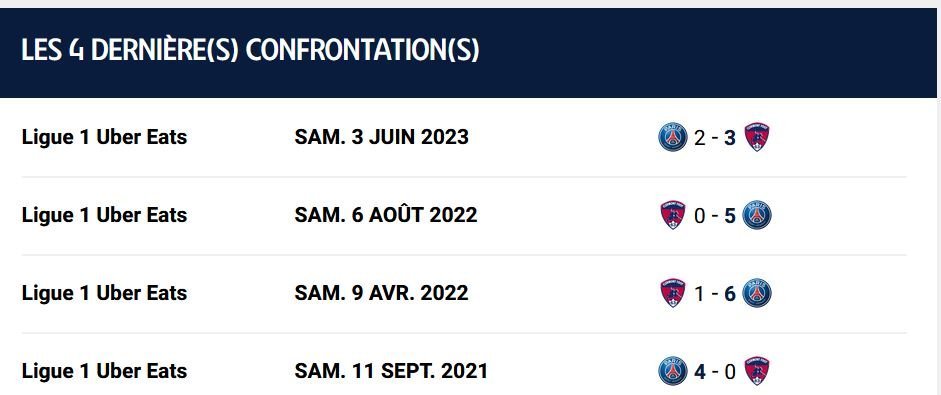Click PSG logo in 11 Sept 2021 match
This screenshot has height=395, width=941.
click(x=672, y=371)
